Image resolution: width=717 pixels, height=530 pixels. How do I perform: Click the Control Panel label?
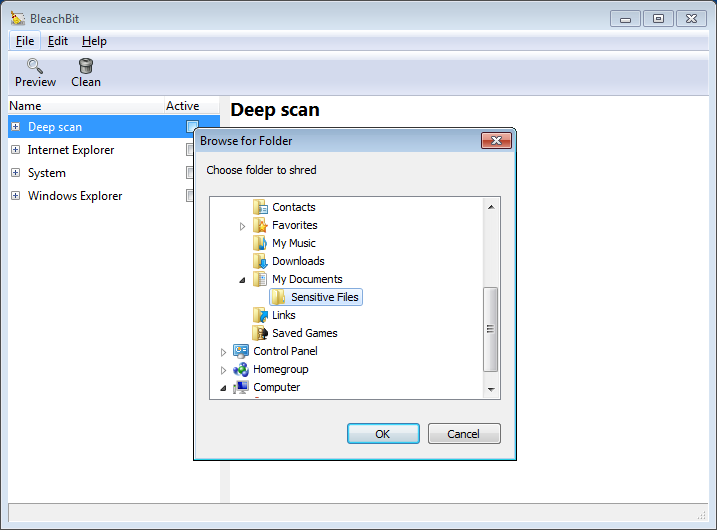285,351
